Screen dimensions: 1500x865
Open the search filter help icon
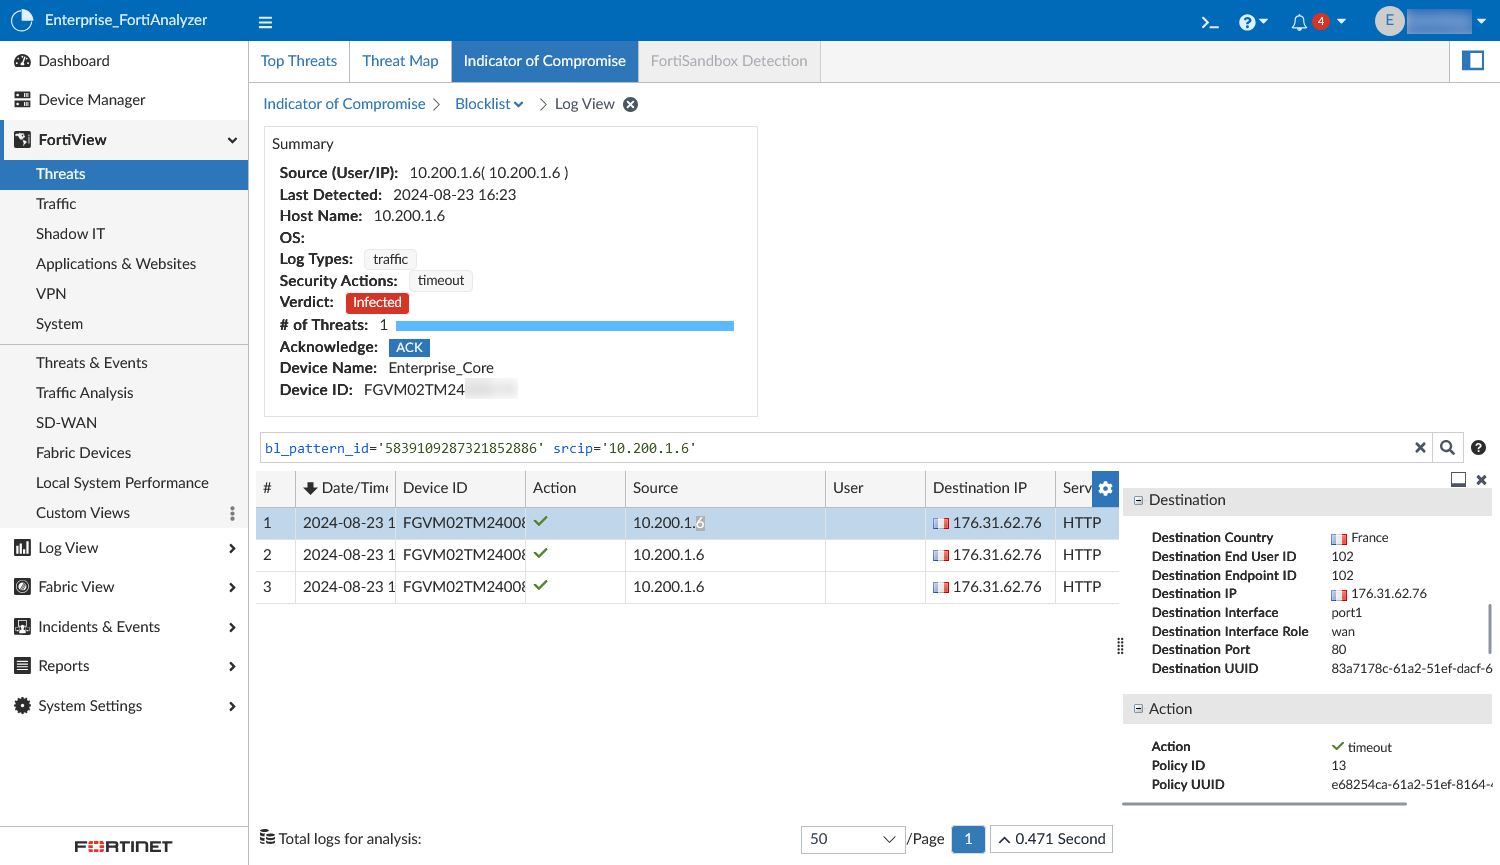coord(1478,448)
